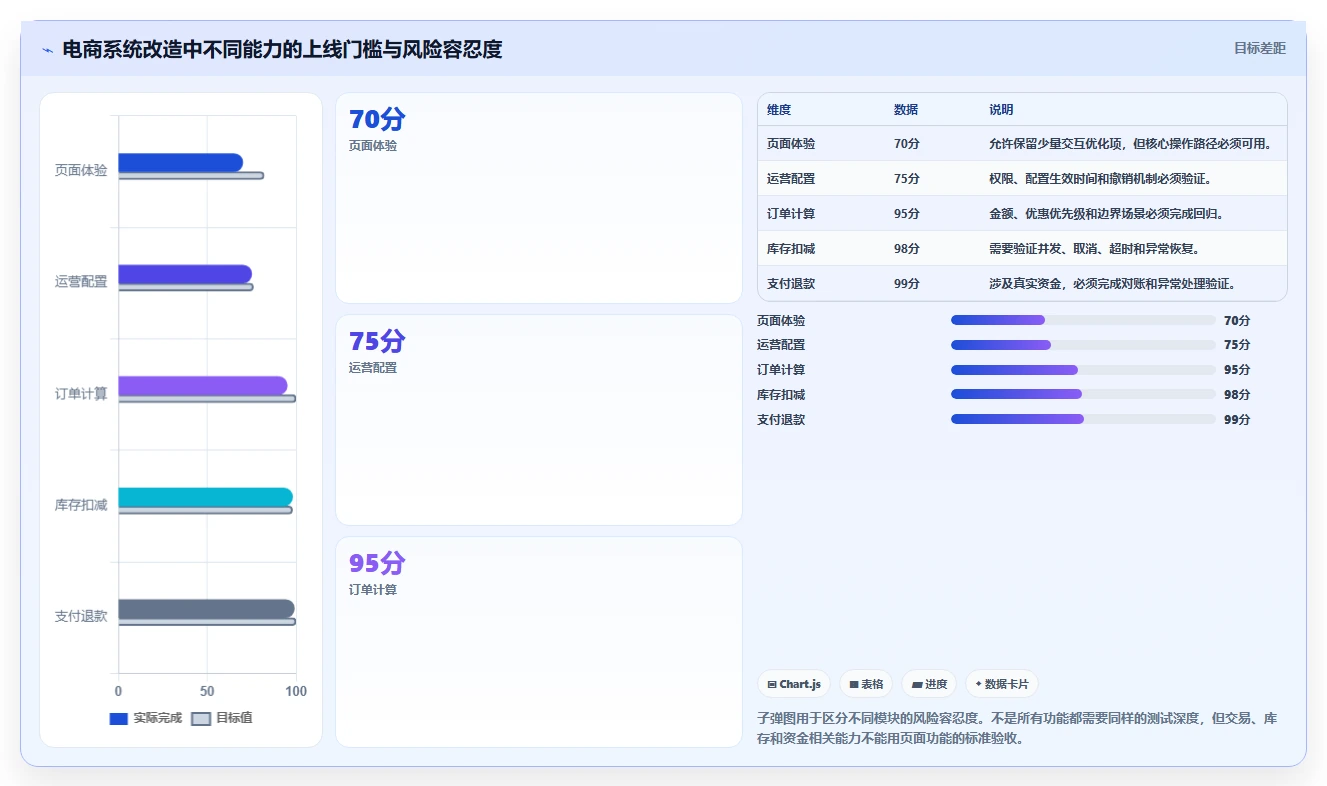The width and height of the screenshot is (1327, 786).
Task: Click the 支付退款 progress bar showing 99分
Action: [1083, 419]
